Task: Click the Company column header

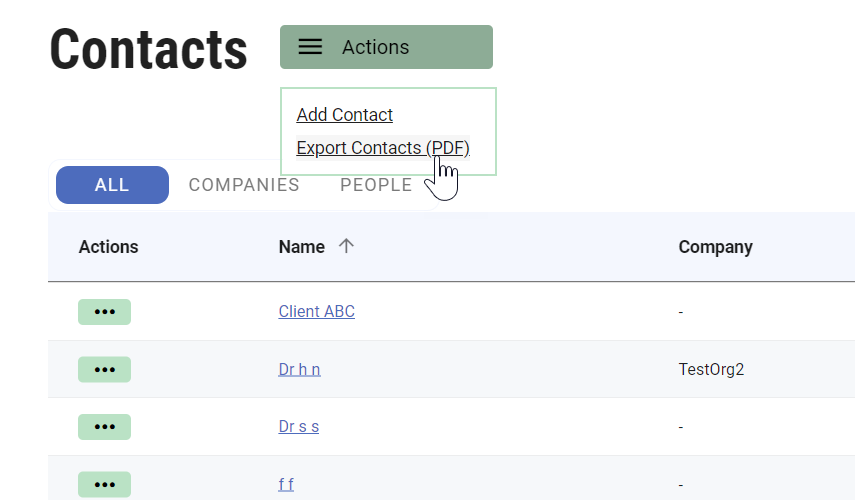Action: click(x=715, y=247)
